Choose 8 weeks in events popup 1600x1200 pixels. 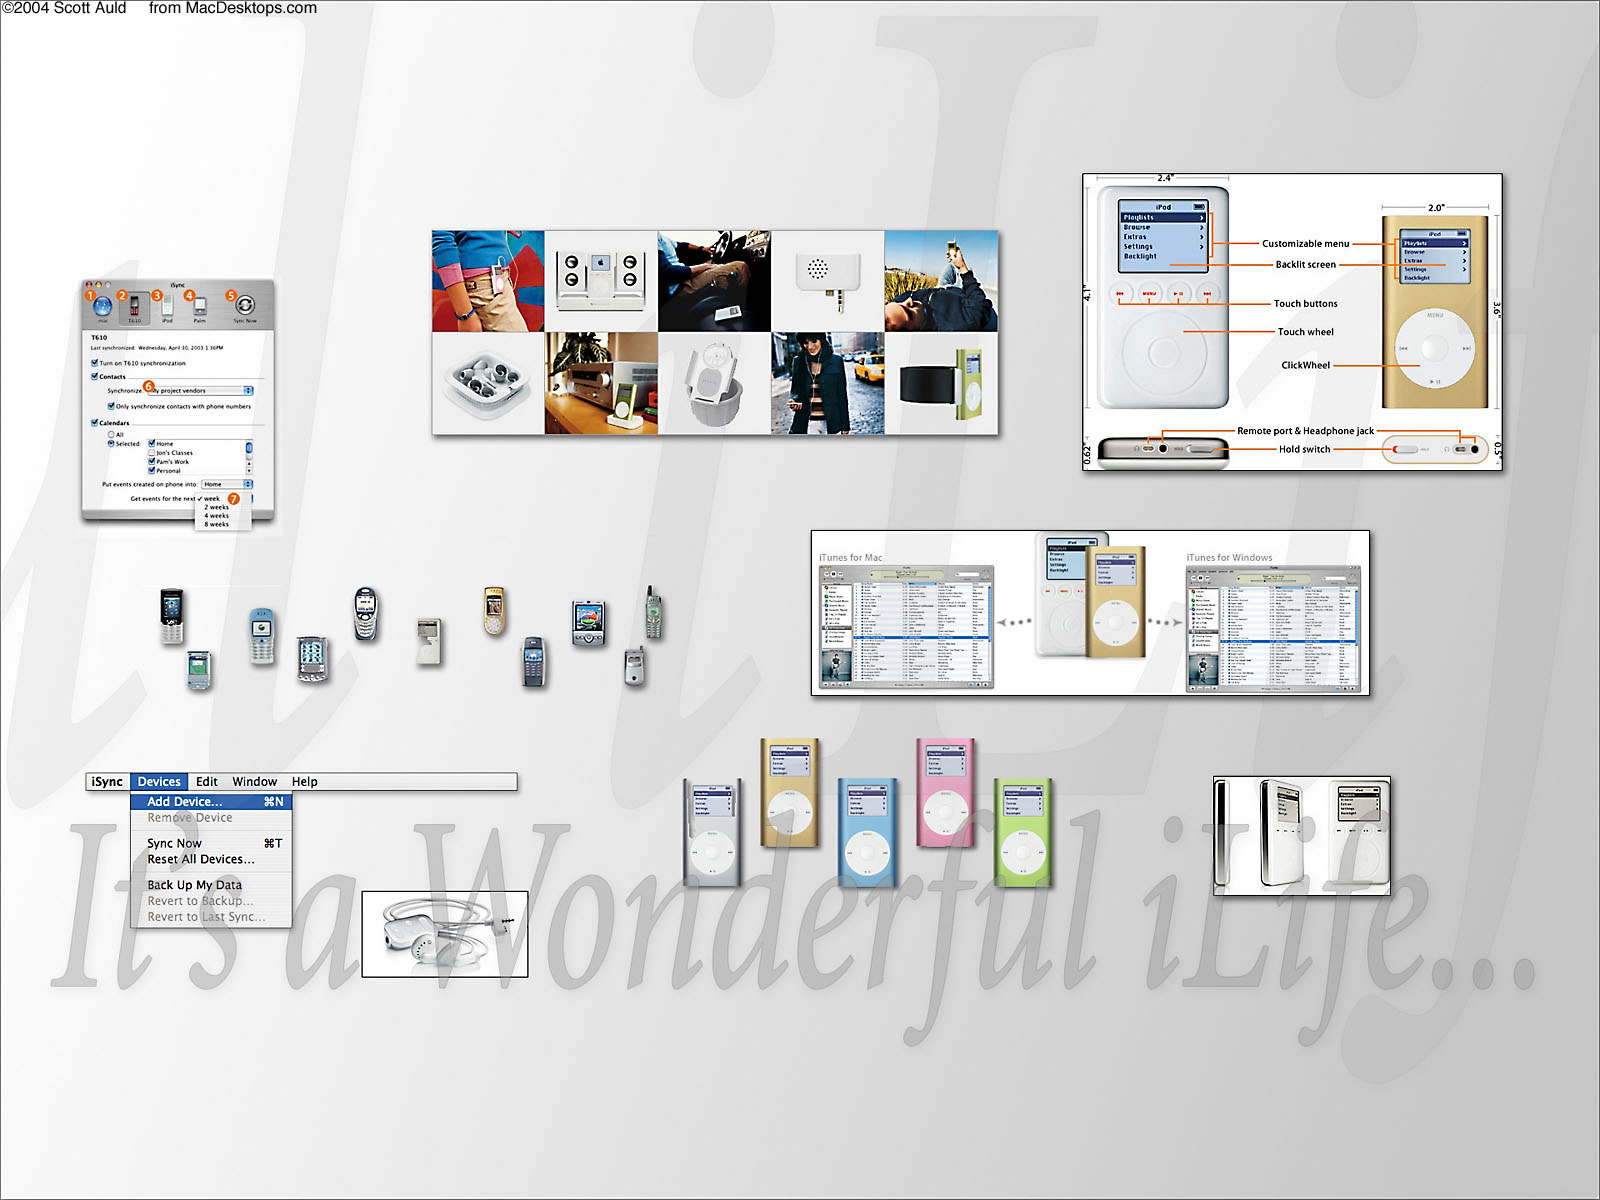tap(217, 524)
